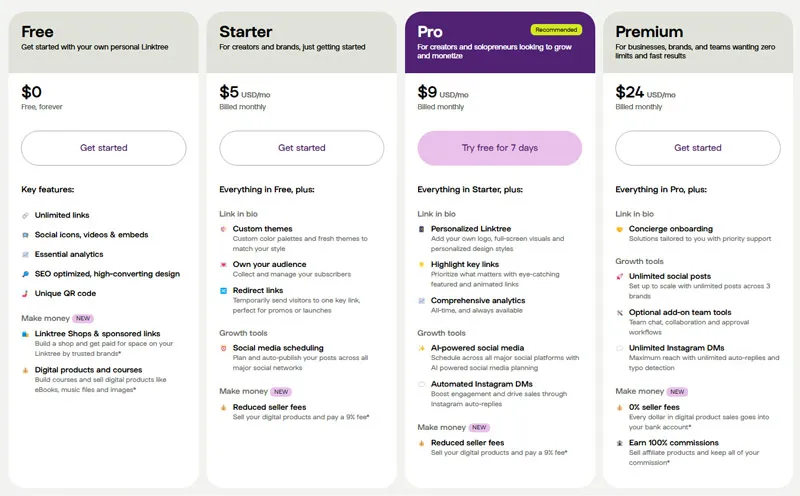Click the SEO optimized design icon
Image resolution: width=800 pixels, height=496 pixels.
(25, 274)
